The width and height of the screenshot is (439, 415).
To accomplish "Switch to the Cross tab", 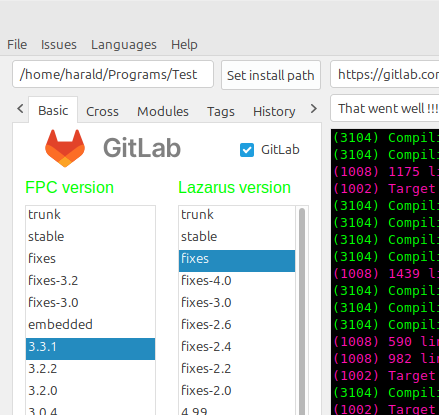I will [102, 111].
